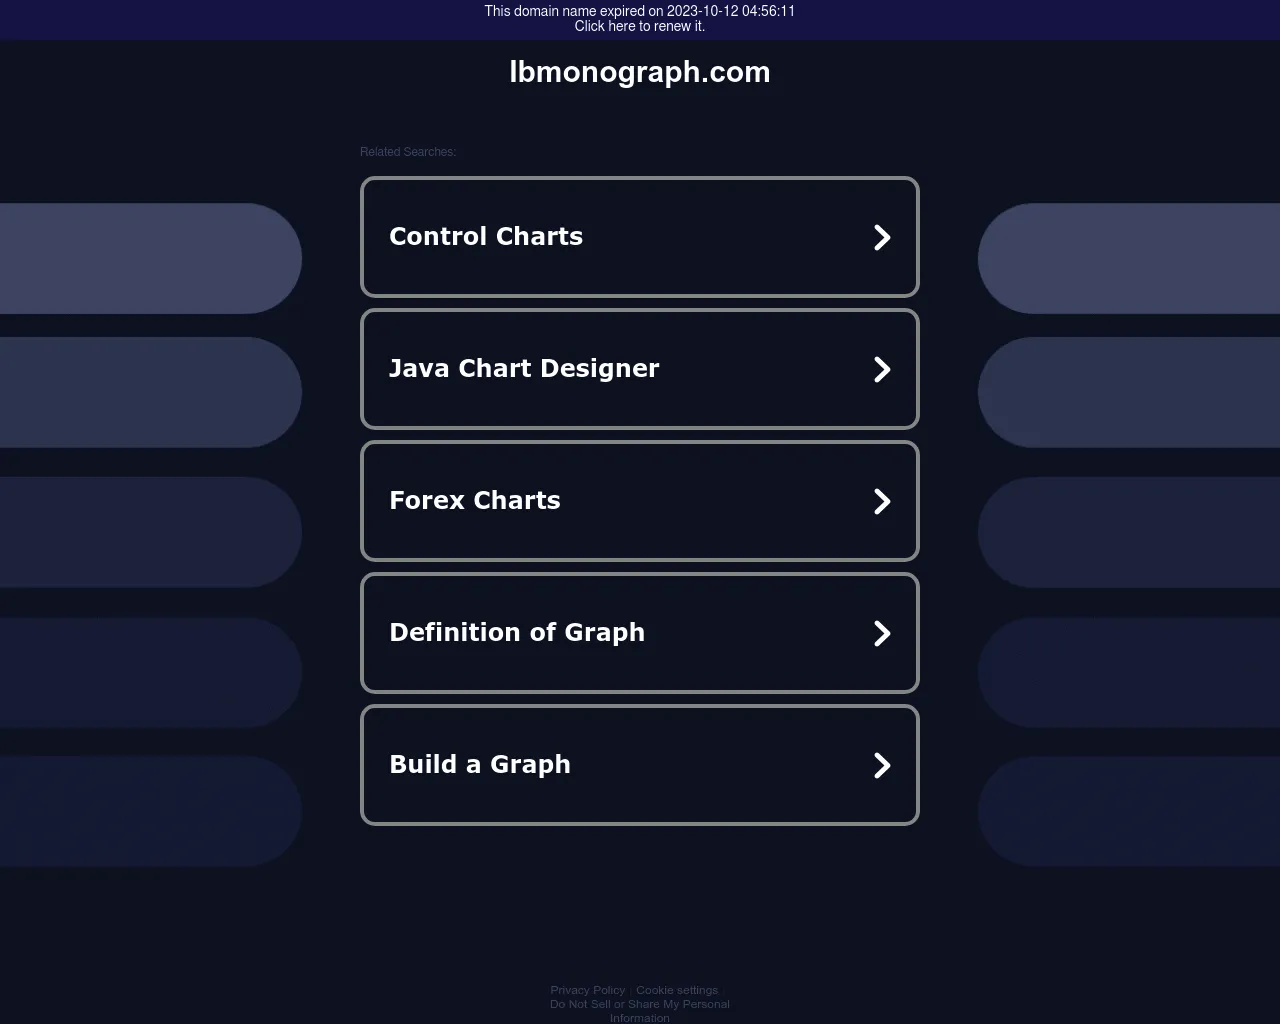Select the Build a Graph search text
Screen dimensions: 1280x1024
pyautogui.click(x=480, y=765)
